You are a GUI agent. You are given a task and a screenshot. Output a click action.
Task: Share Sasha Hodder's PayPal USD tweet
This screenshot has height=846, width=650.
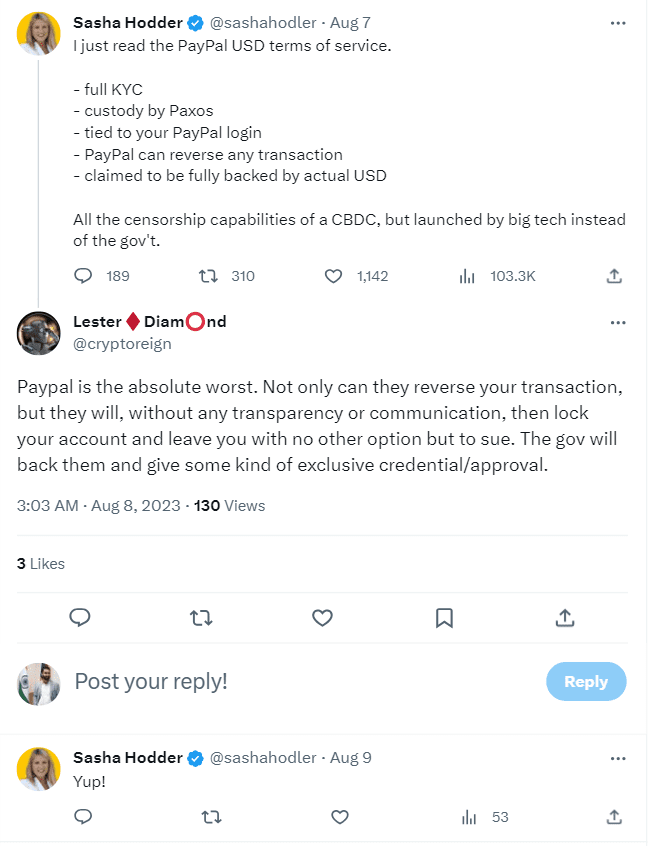615,276
